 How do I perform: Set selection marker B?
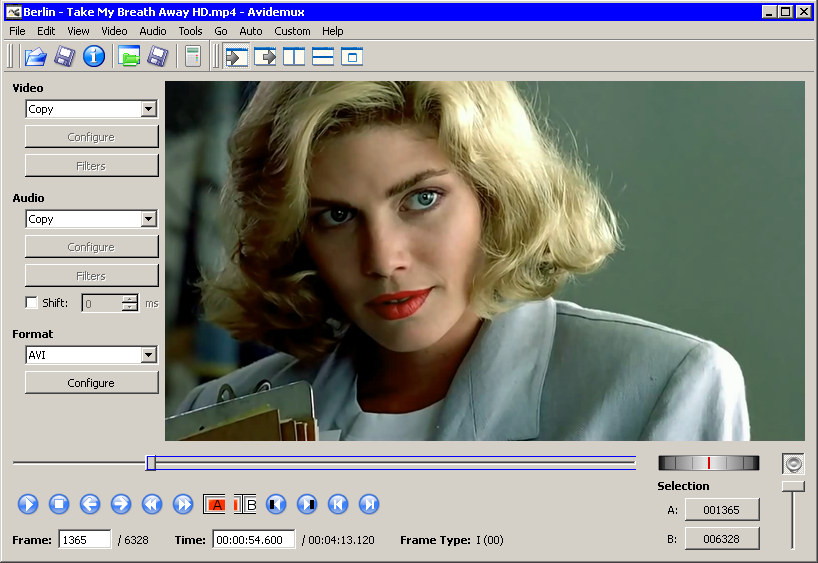coord(245,504)
